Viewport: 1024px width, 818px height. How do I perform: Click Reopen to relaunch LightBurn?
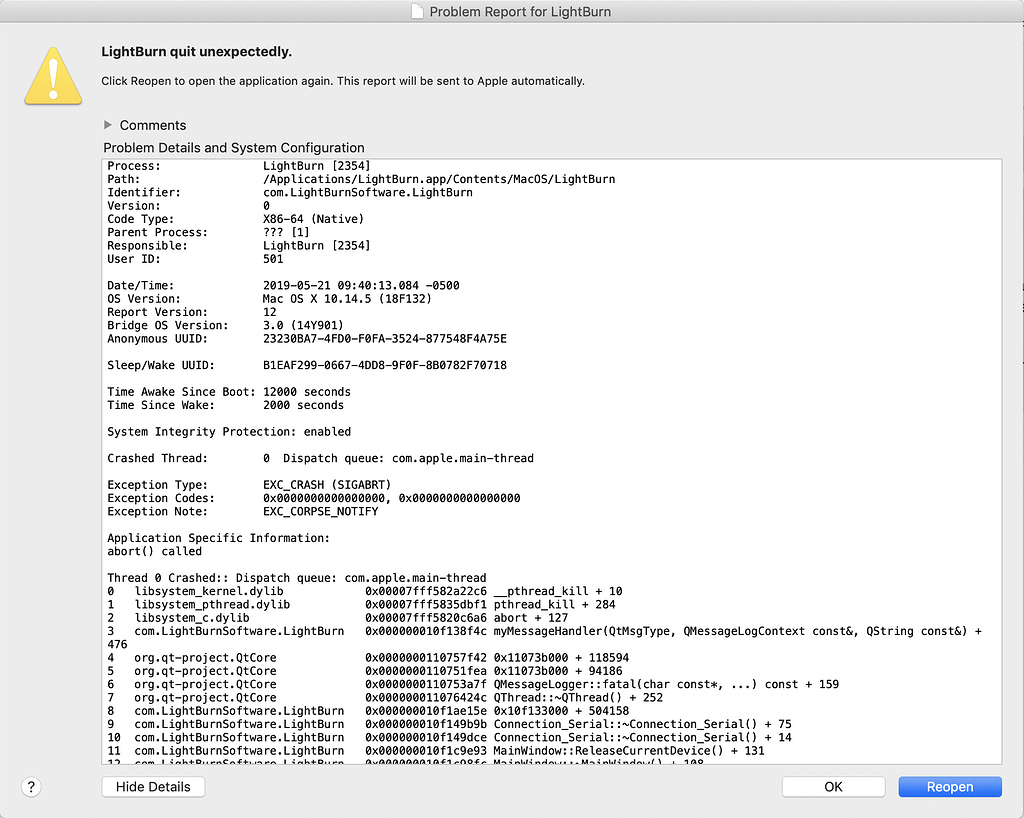[x=948, y=786]
